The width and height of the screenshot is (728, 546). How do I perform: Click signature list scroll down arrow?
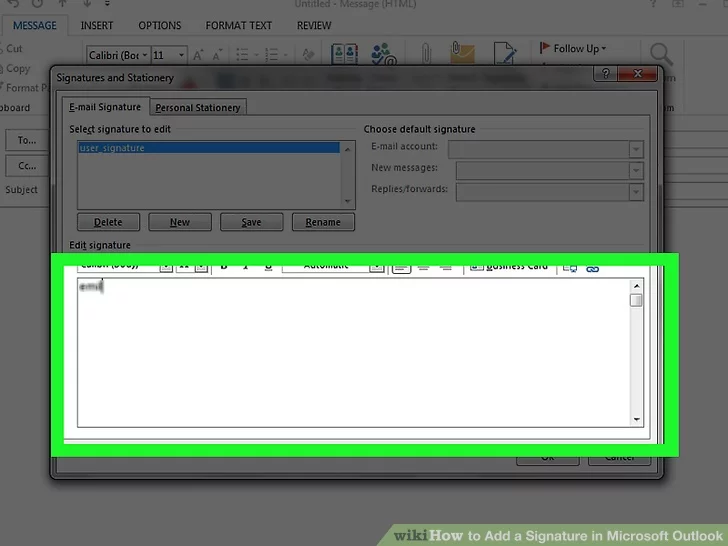(x=347, y=201)
